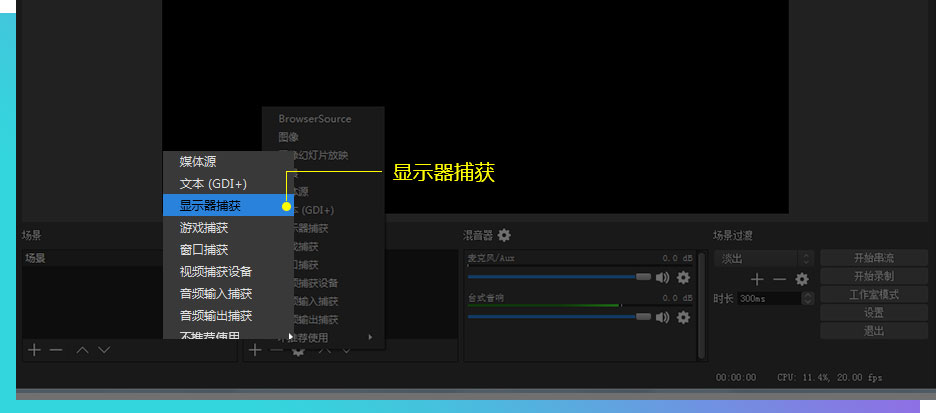
Task: Open transition properties gear icon
Action: (801, 279)
